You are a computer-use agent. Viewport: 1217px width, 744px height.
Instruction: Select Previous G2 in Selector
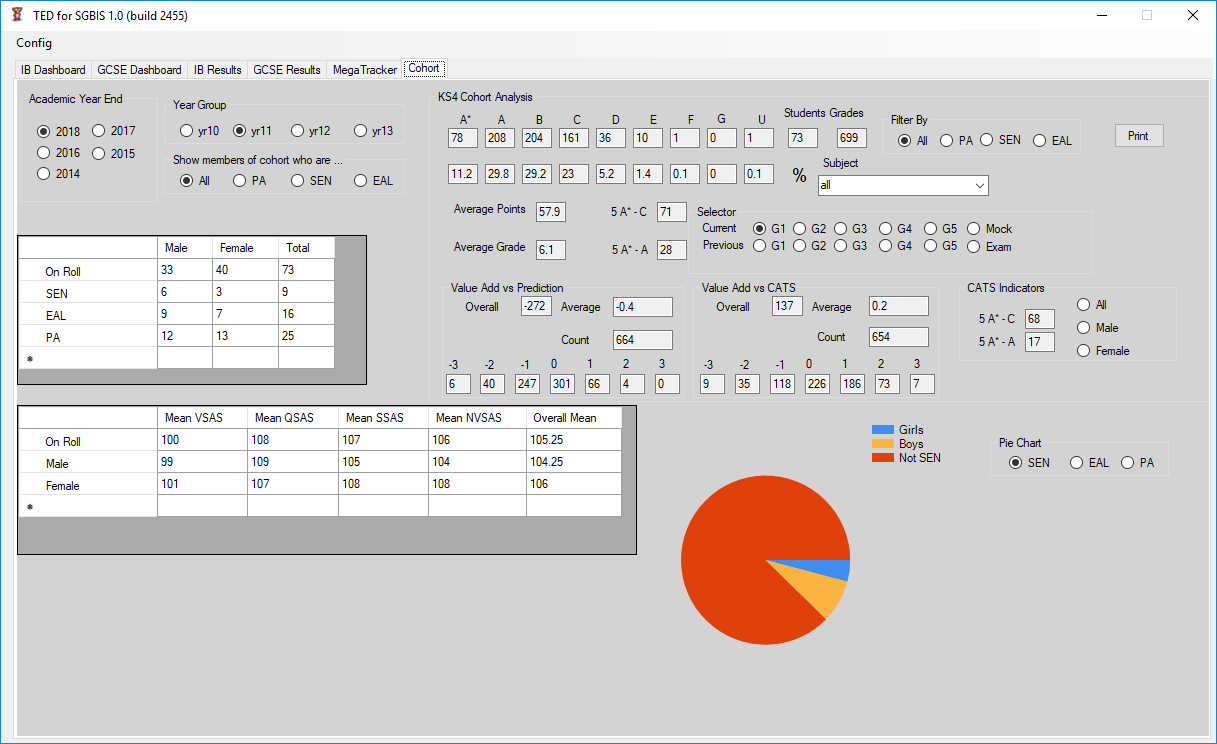coord(810,246)
